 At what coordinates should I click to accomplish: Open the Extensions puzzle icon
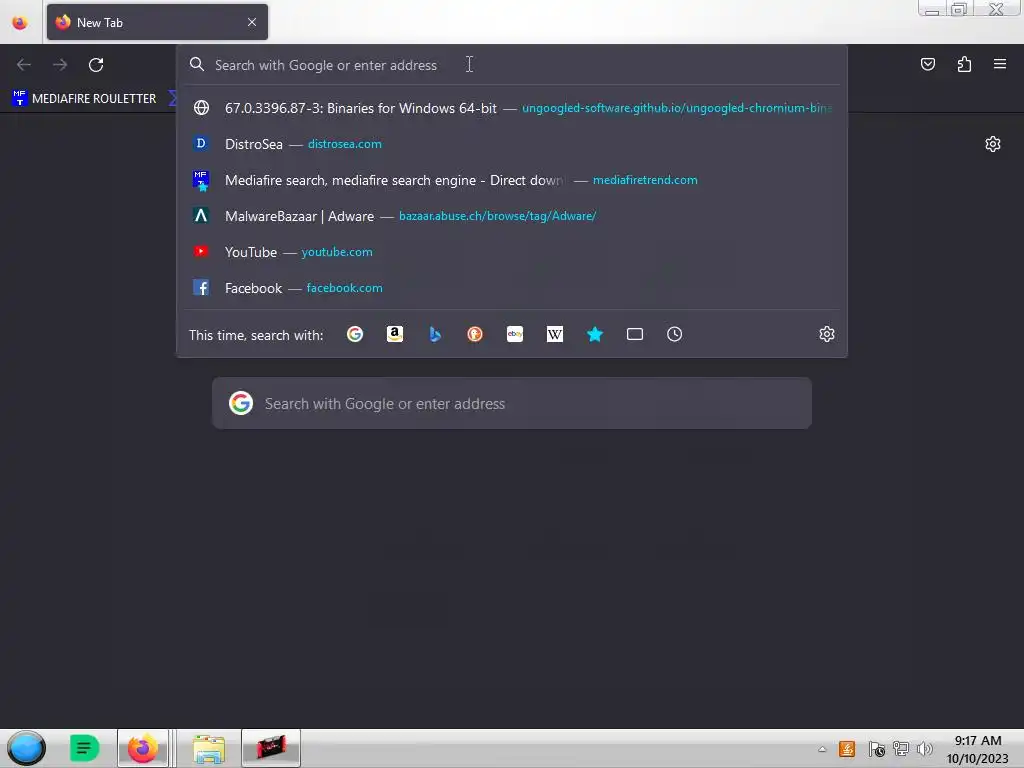964,64
